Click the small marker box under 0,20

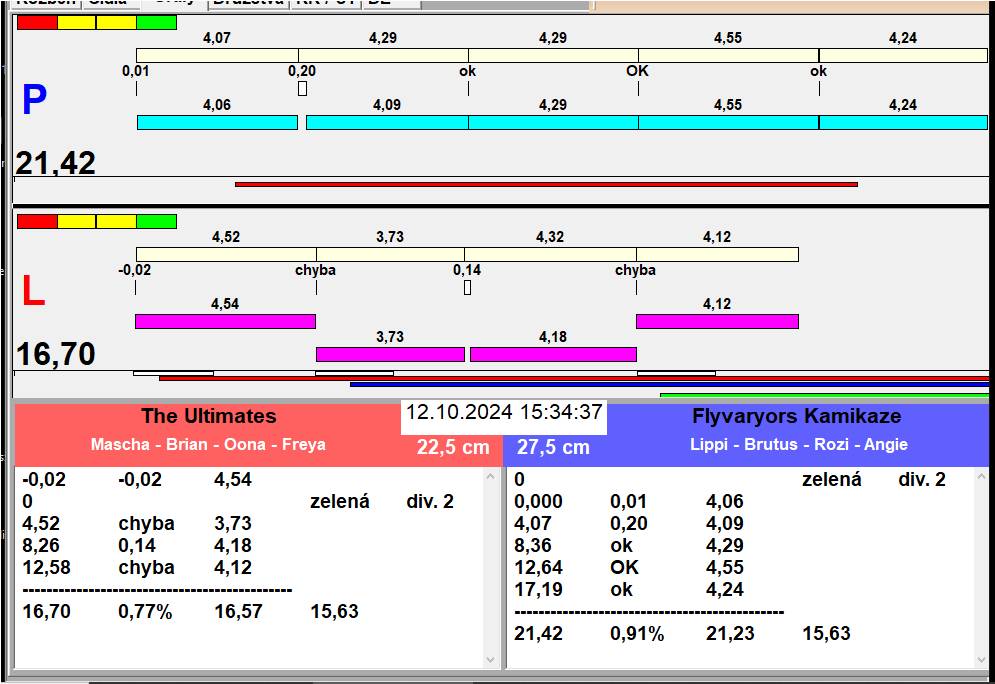(x=302, y=88)
